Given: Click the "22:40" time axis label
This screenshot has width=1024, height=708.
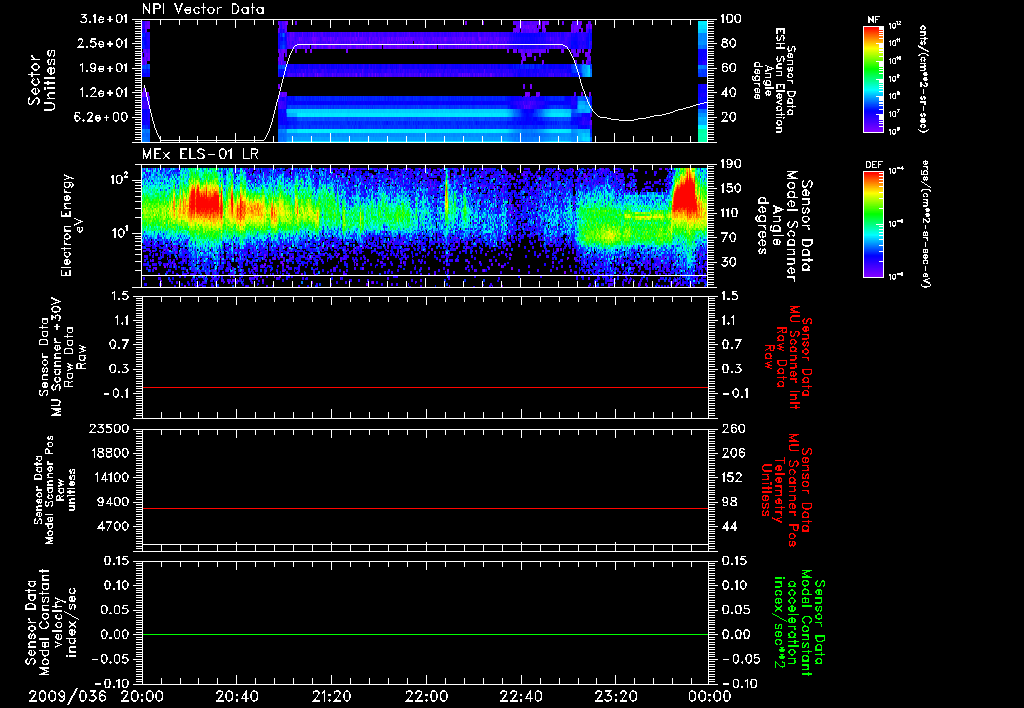Looking at the screenshot, I should 520,696.
